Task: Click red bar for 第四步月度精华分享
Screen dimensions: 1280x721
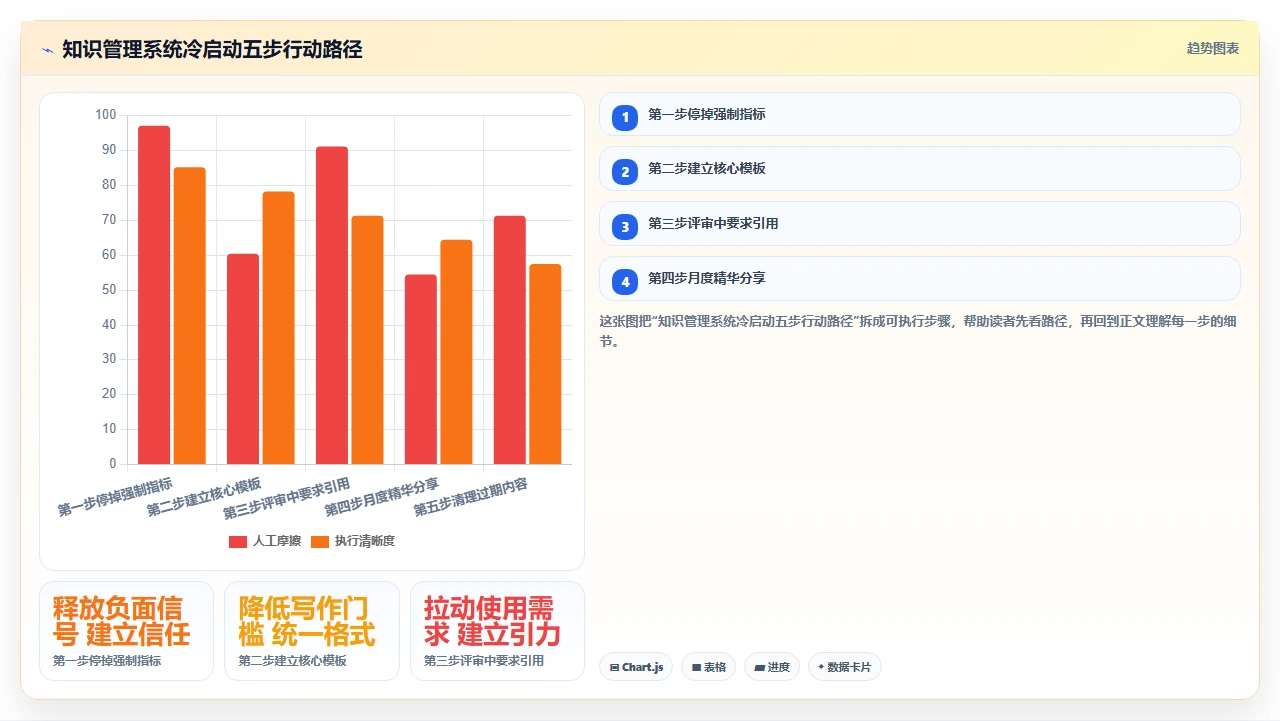Action: 421,369
